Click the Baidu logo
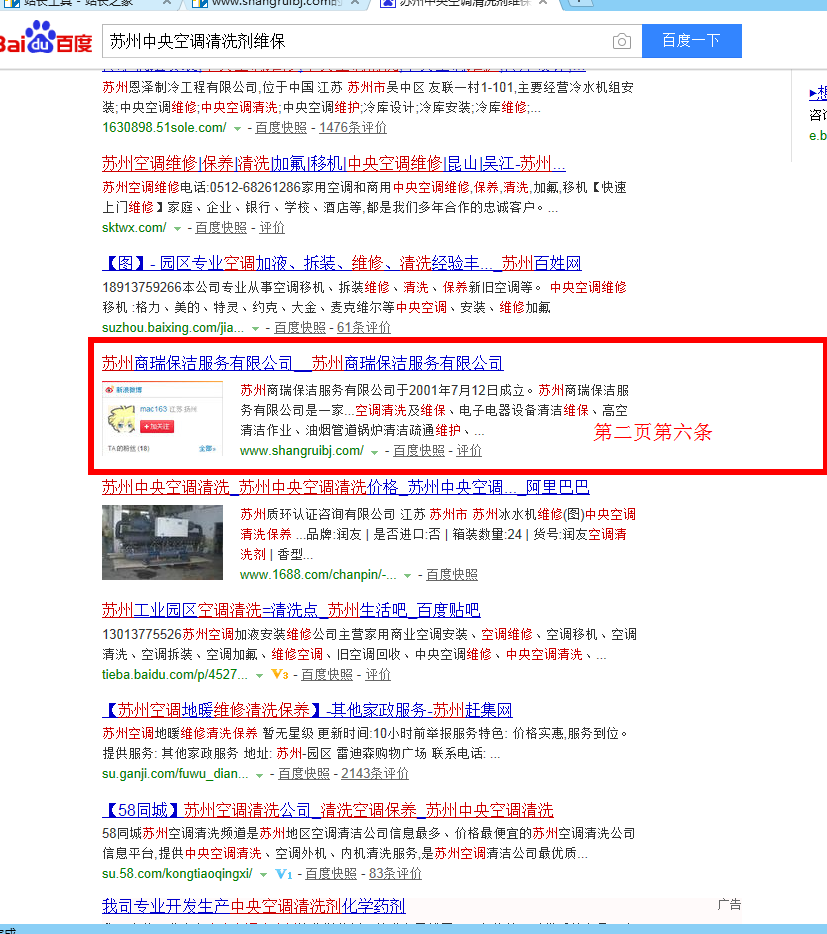 point(45,38)
